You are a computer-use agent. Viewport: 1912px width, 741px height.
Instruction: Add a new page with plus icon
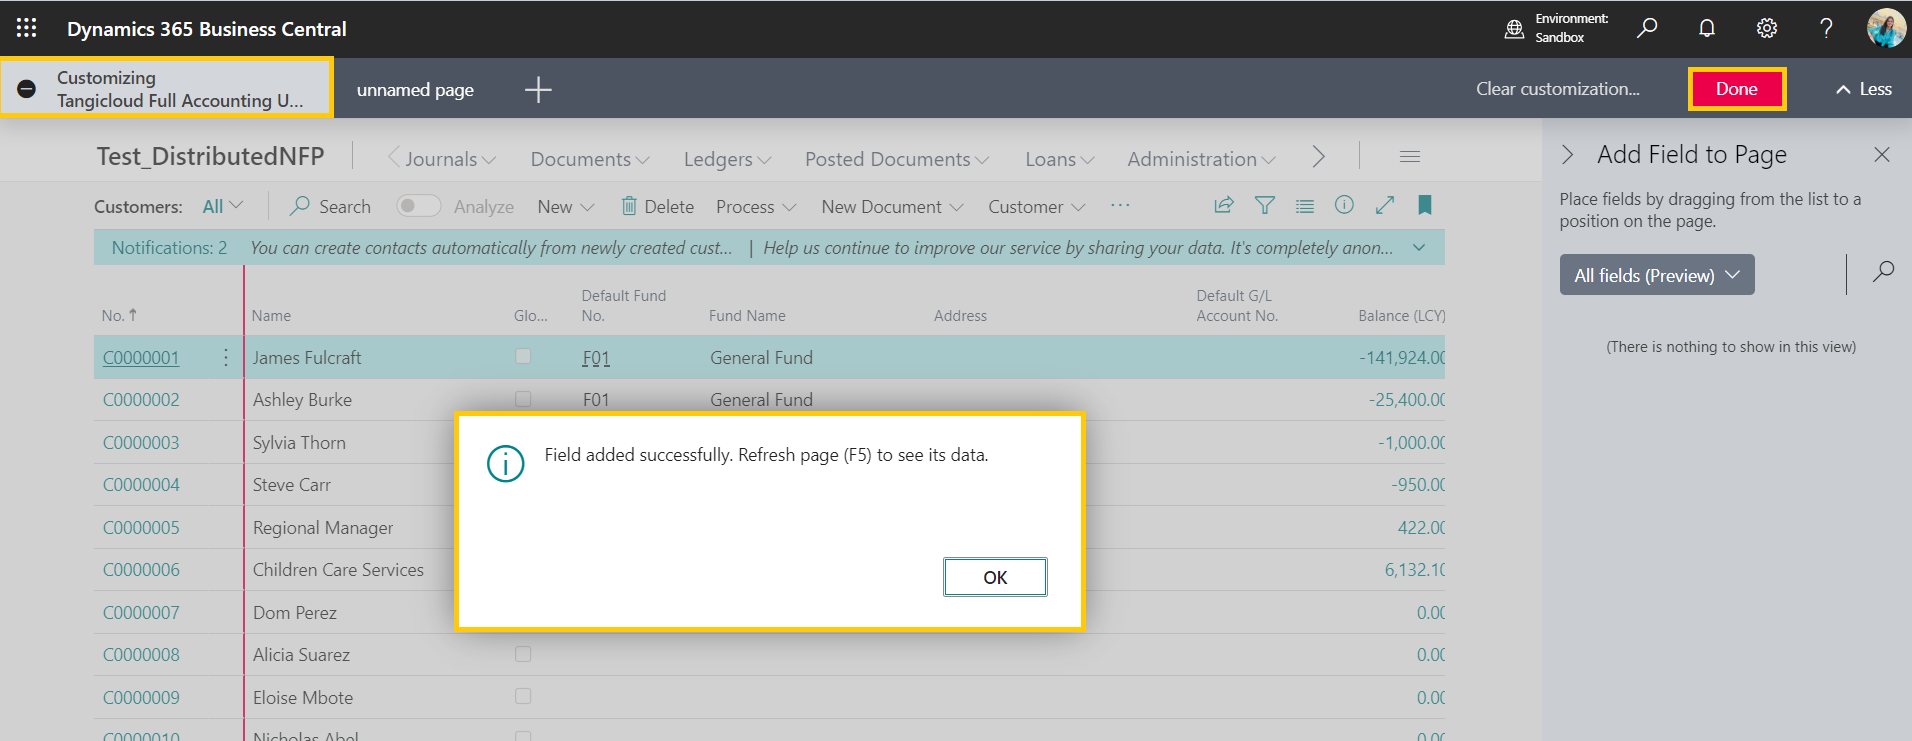tap(538, 90)
